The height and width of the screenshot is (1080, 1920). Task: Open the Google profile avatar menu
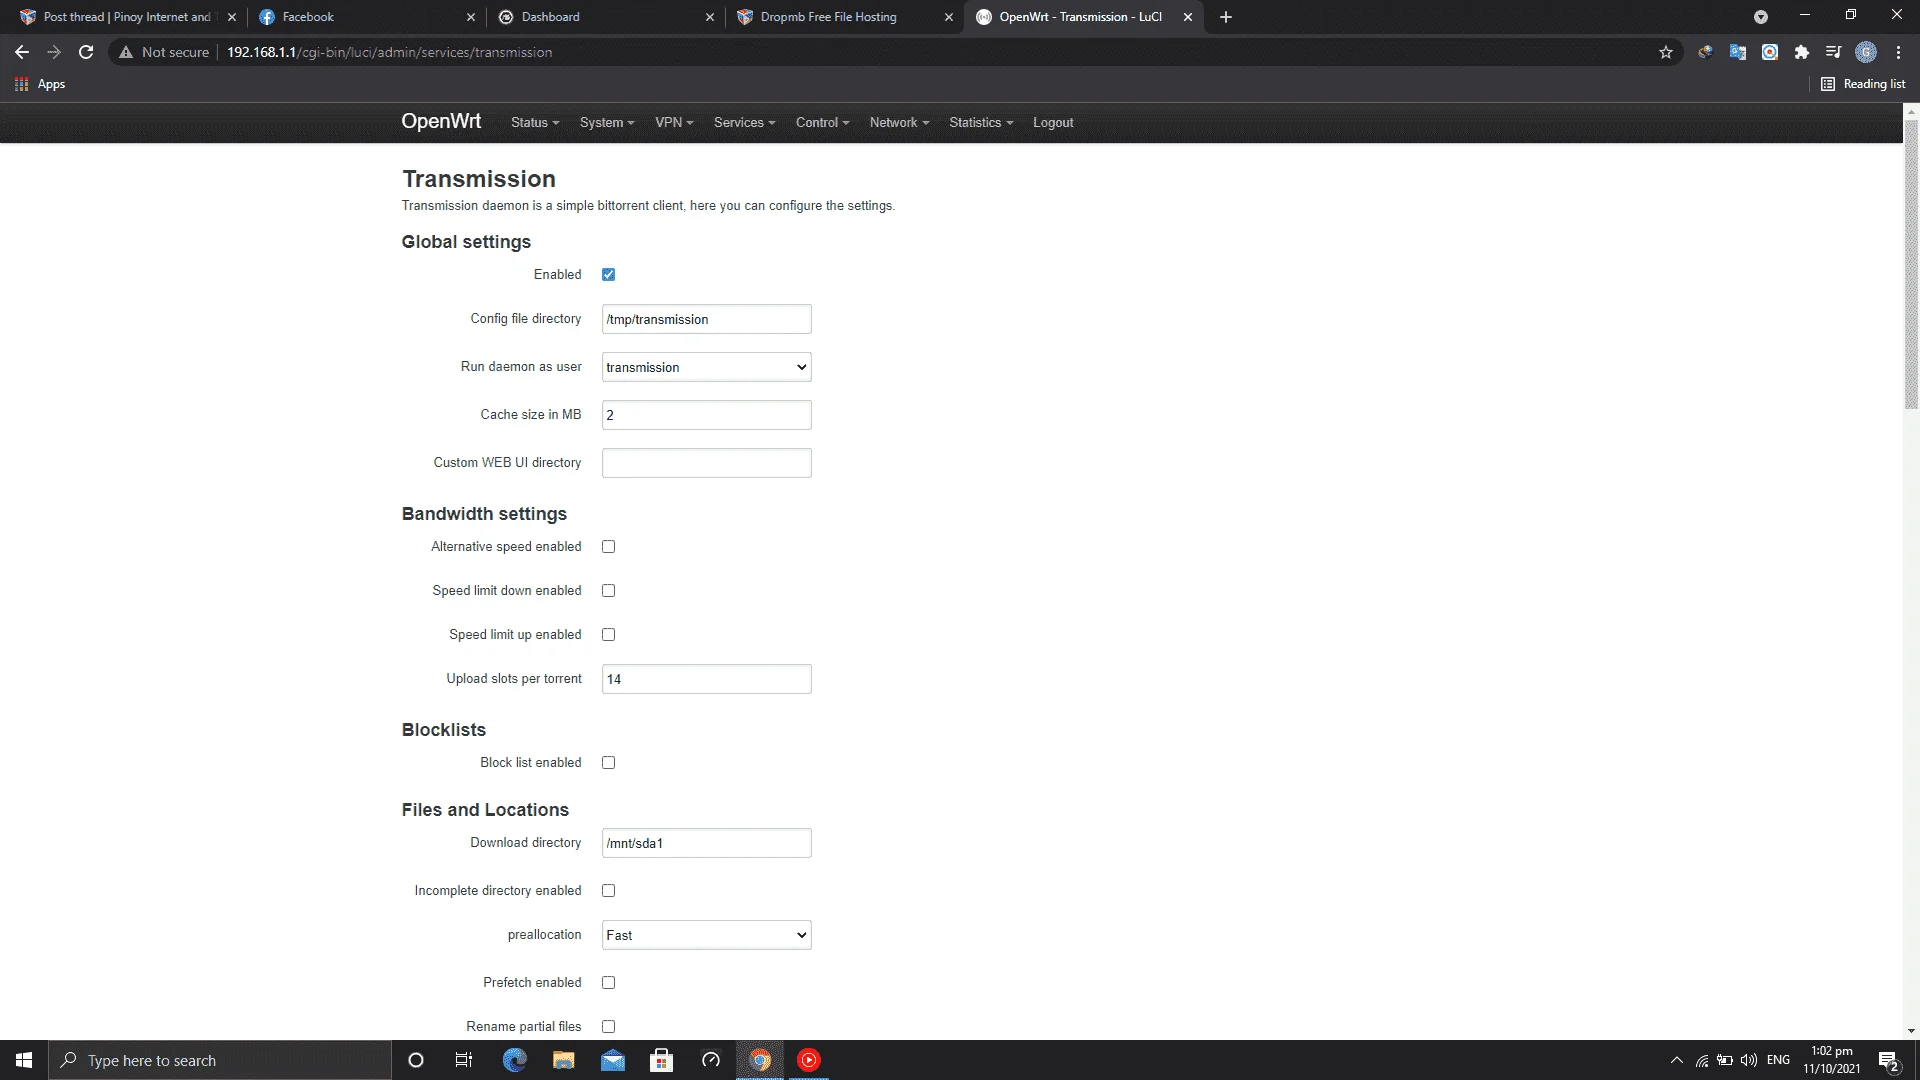[1866, 52]
